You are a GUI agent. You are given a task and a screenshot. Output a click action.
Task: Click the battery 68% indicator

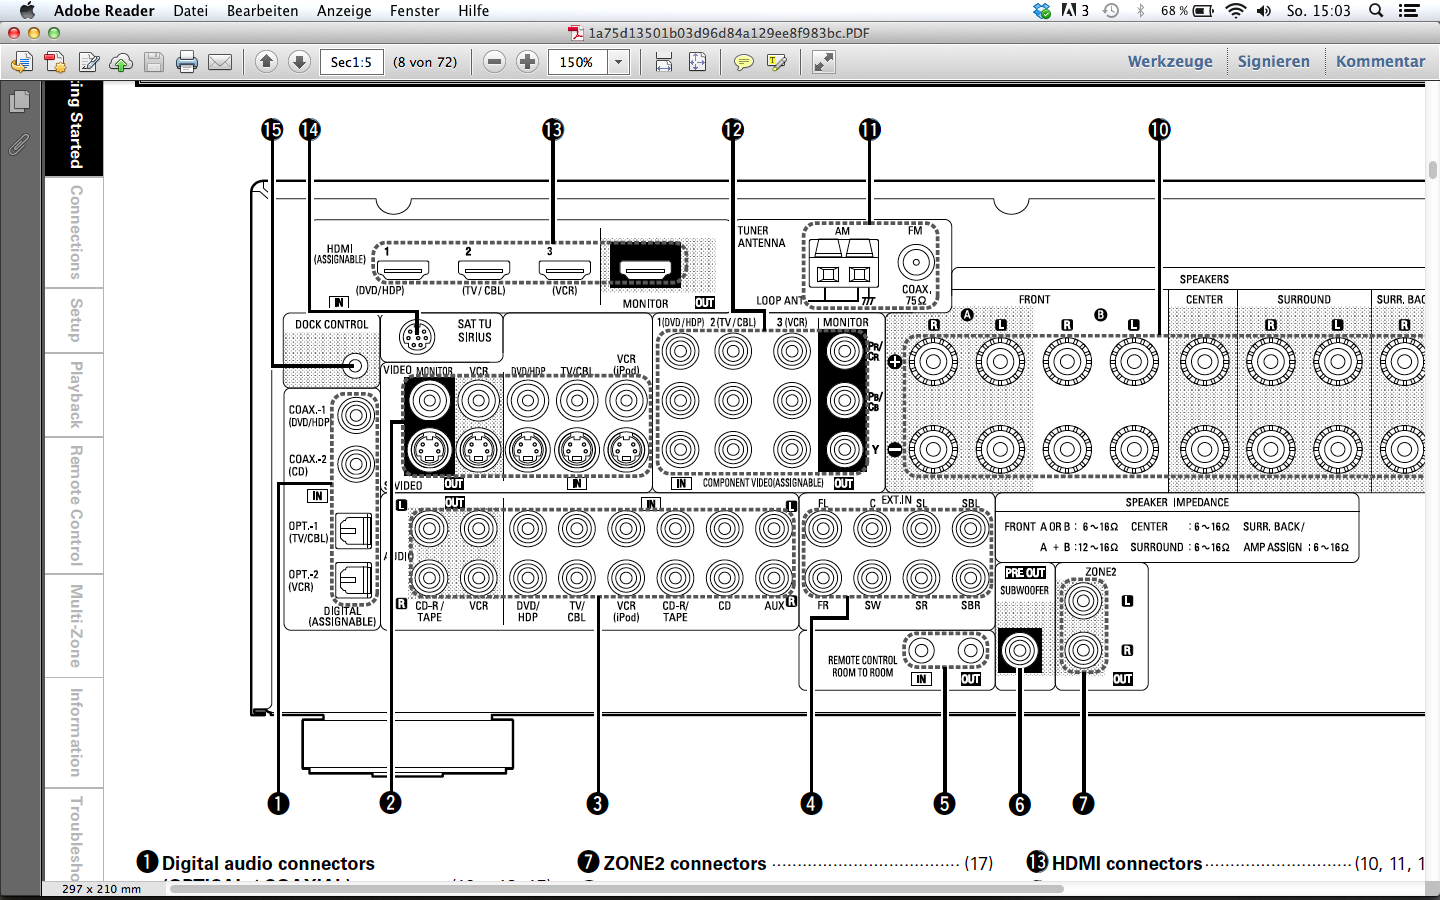pos(1187,11)
